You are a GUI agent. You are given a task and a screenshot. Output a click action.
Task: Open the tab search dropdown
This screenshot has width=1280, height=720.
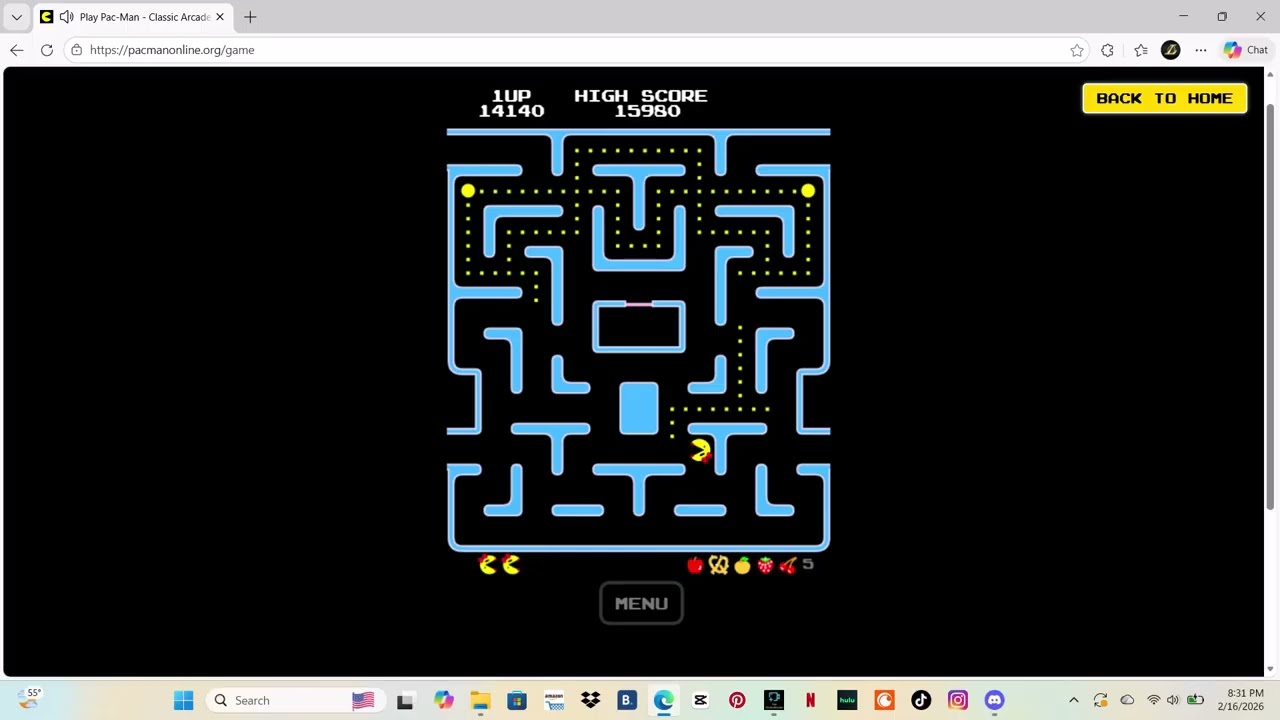tap(16, 17)
